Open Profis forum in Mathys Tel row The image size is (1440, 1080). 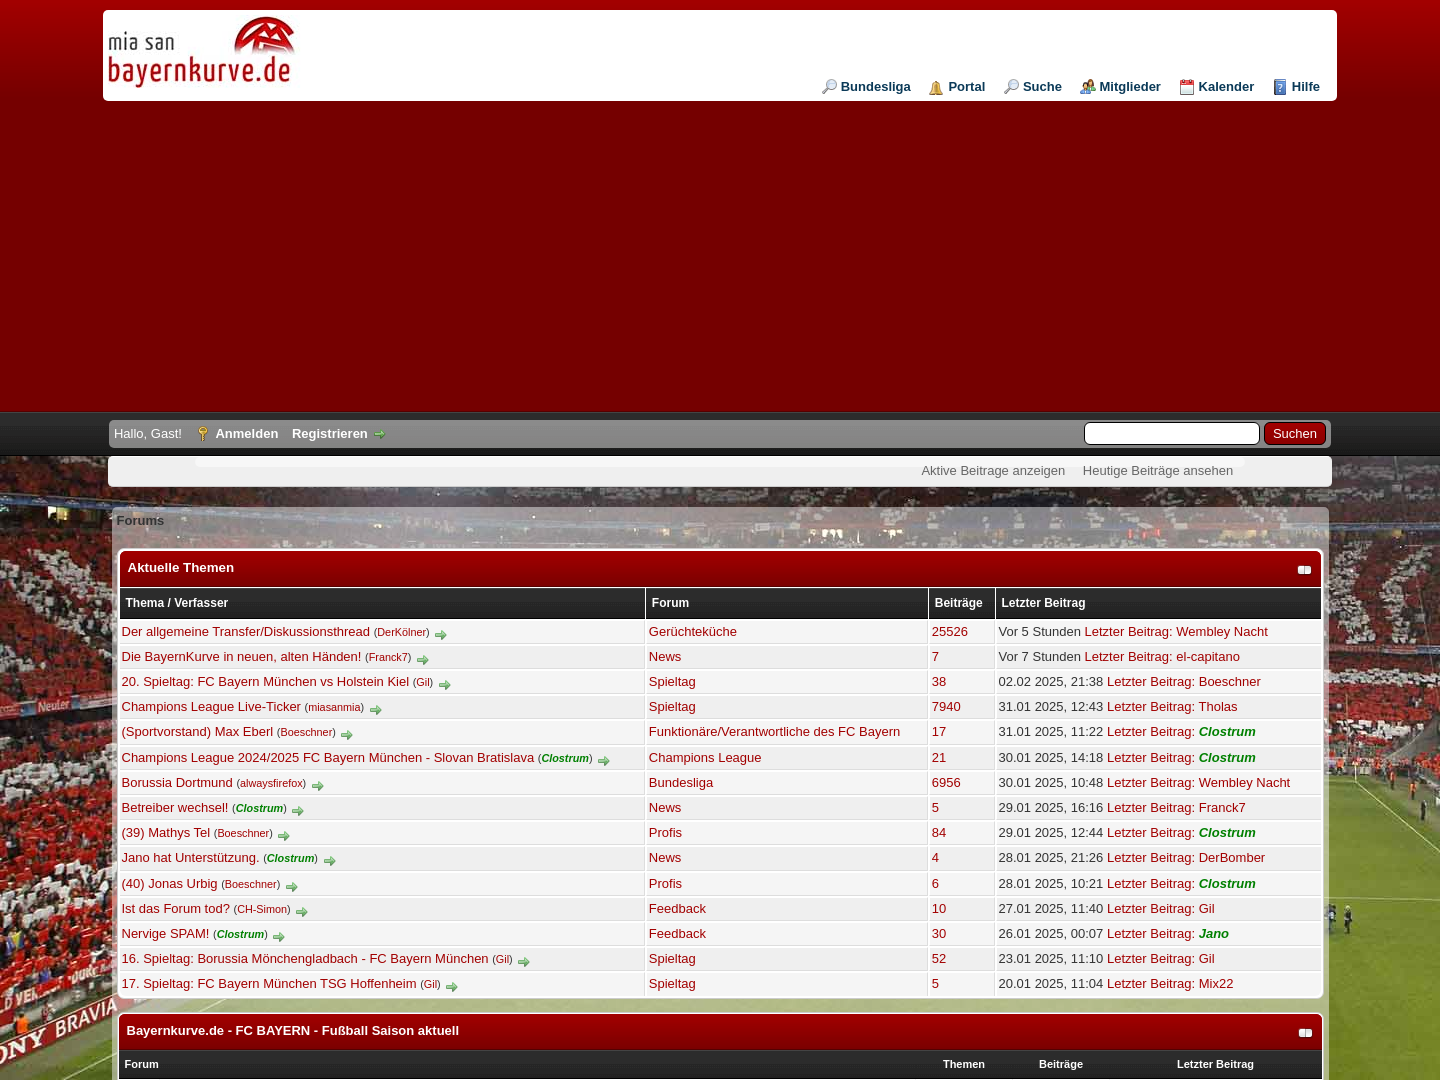click(x=665, y=833)
